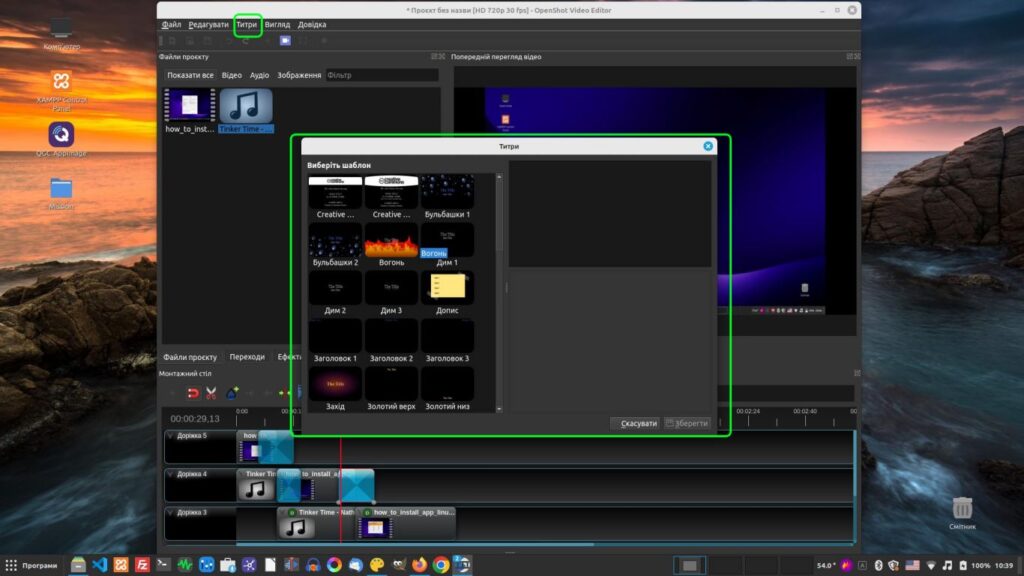Open Google Chrome from the taskbar
The width and height of the screenshot is (1024, 576).
pos(441,565)
